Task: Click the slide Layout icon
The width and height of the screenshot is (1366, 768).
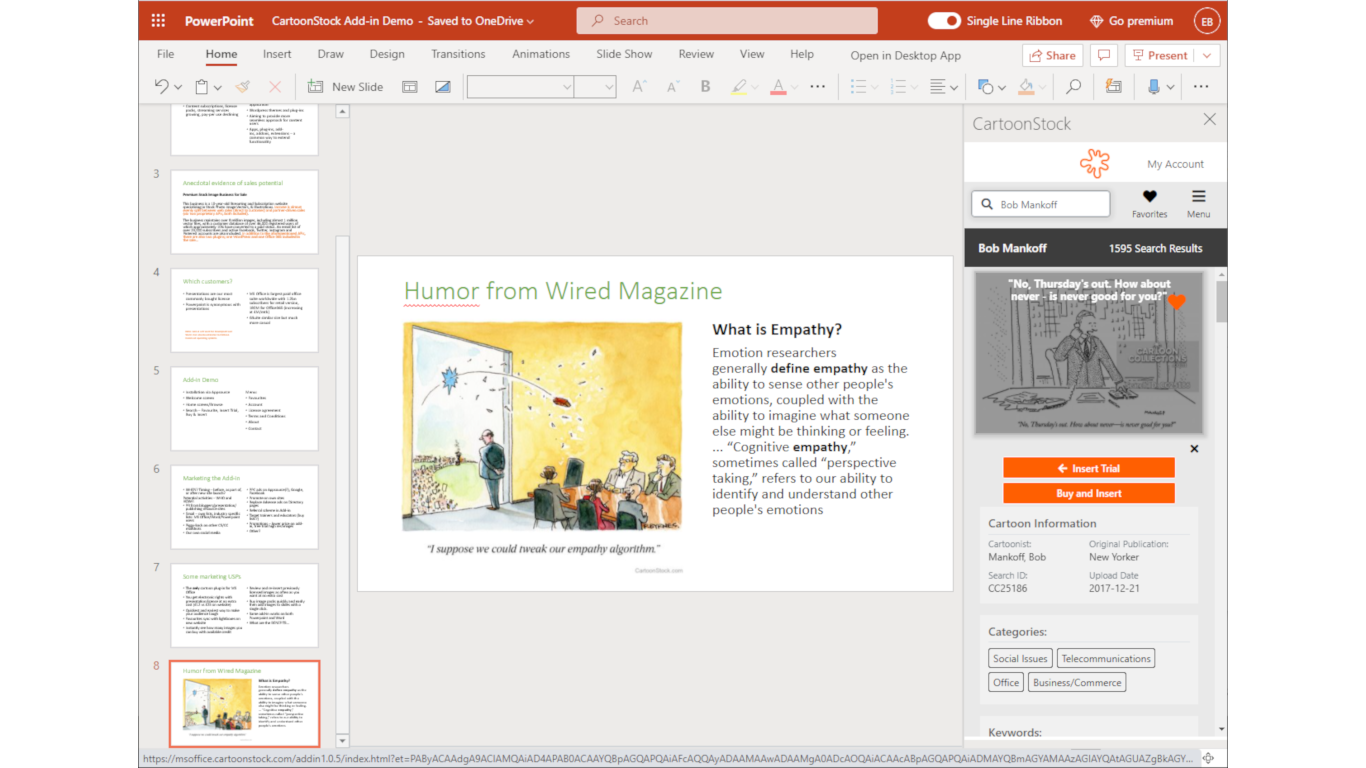Action: pyautogui.click(x=409, y=87)
